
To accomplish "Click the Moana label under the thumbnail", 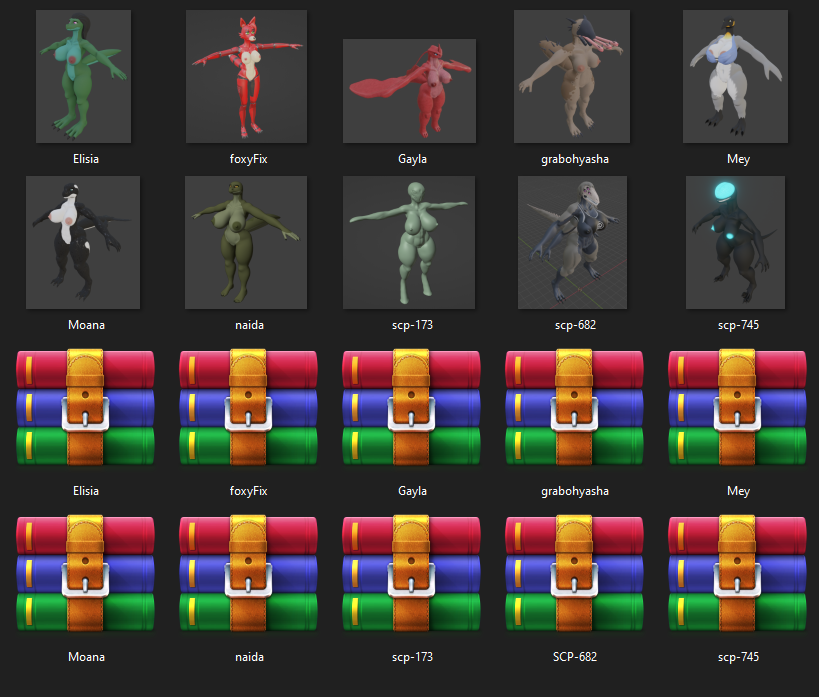I will click(x=86, y=325).
